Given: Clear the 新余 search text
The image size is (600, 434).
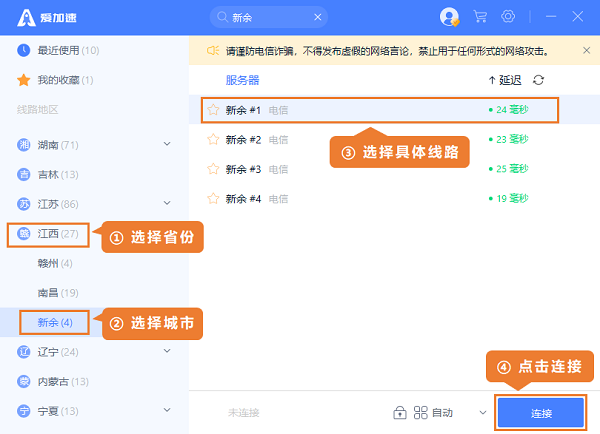Looking at the screenshot, I should pyautogui.click(x=317, y=17).
